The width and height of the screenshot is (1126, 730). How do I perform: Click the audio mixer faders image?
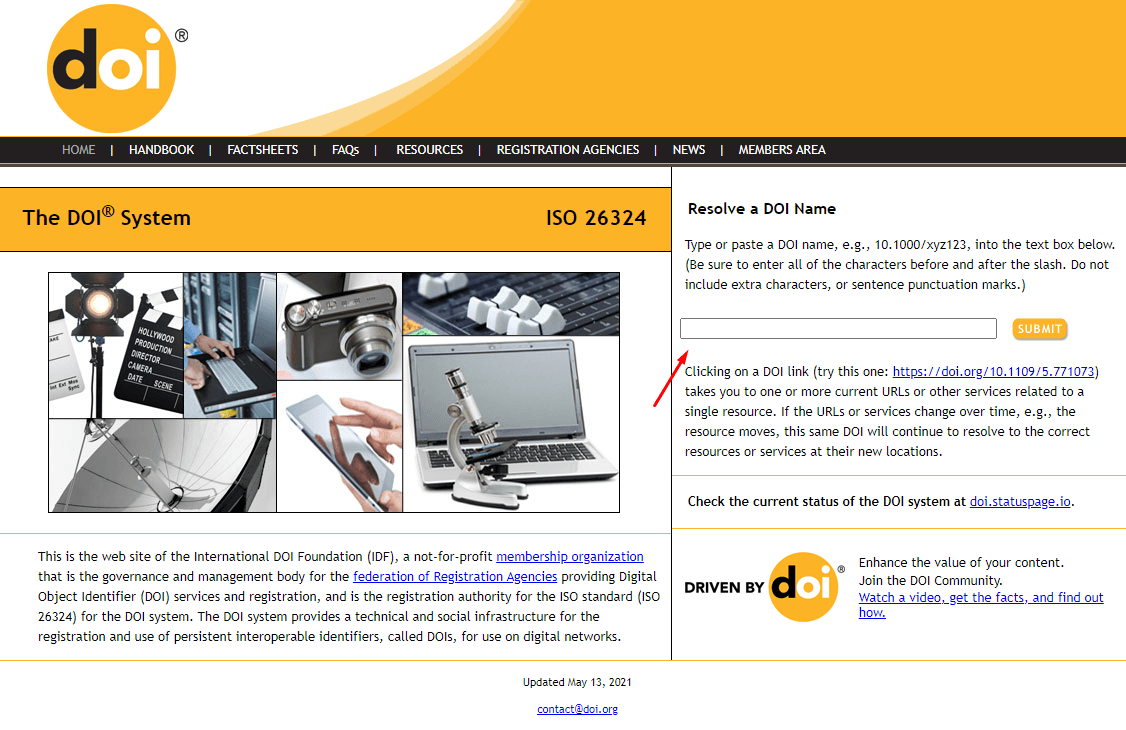pyautogui.click(x=511, y=304)
